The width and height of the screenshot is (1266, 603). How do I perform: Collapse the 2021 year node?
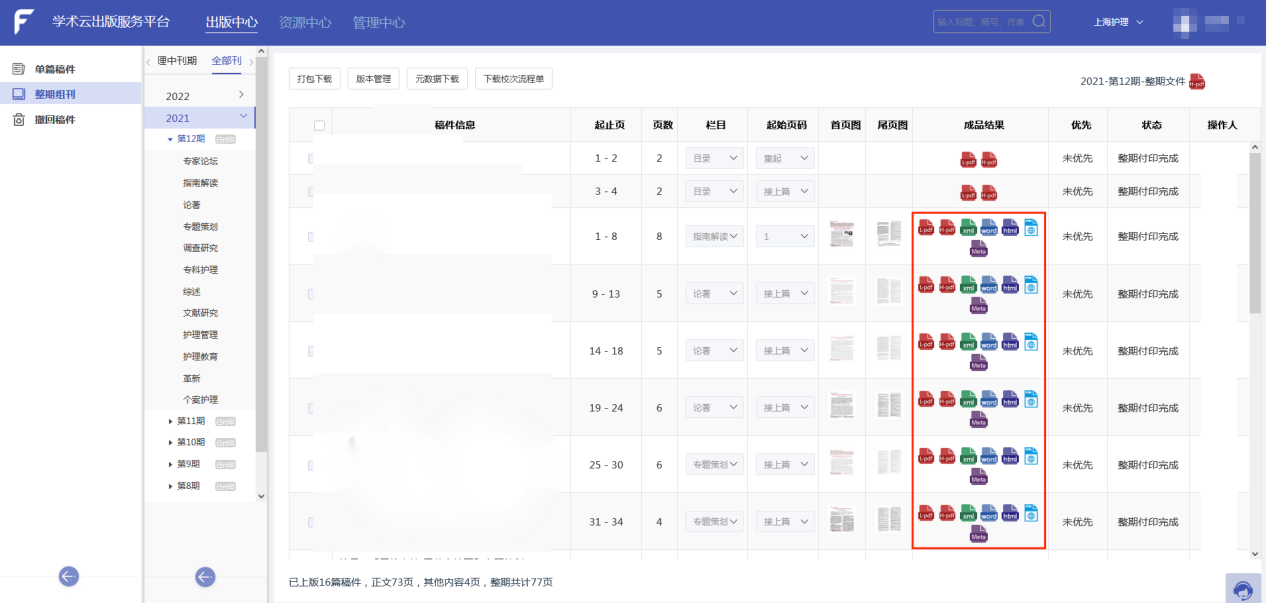click(x=245, y=116)
